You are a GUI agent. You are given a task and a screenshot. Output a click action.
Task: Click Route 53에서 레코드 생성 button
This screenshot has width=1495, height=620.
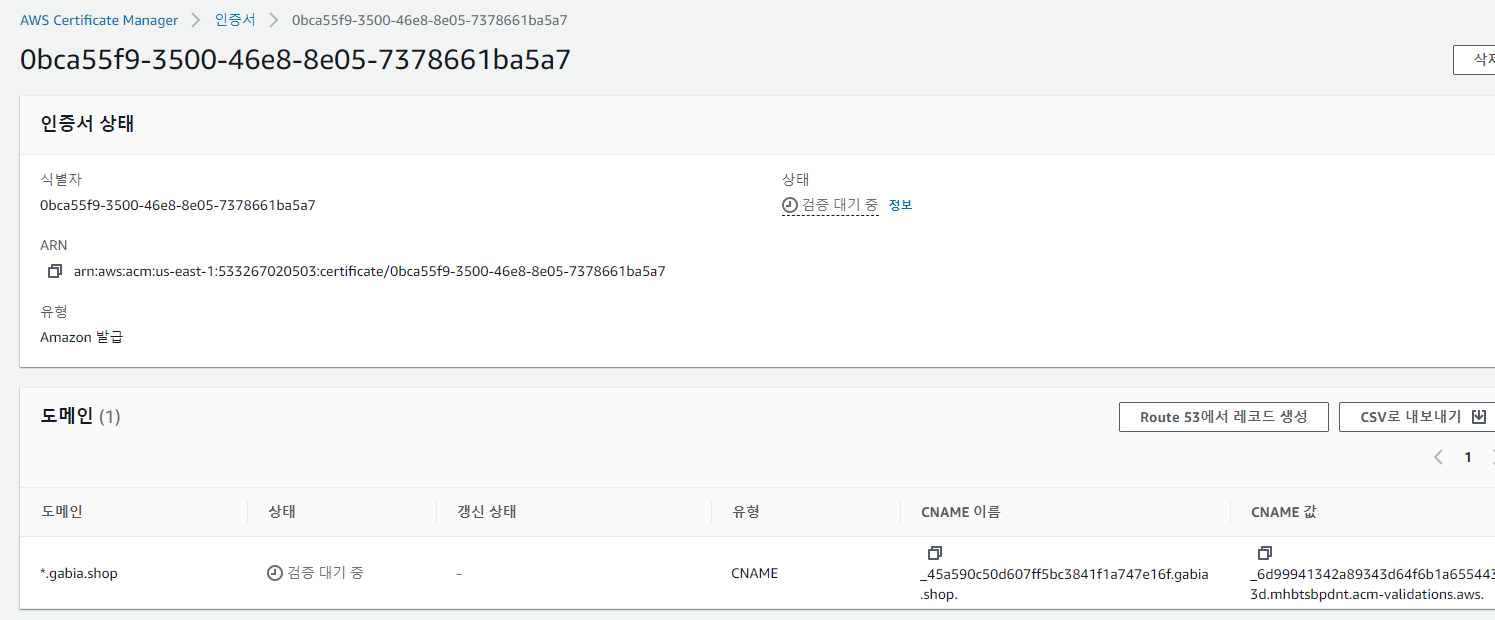point(1224,417)
